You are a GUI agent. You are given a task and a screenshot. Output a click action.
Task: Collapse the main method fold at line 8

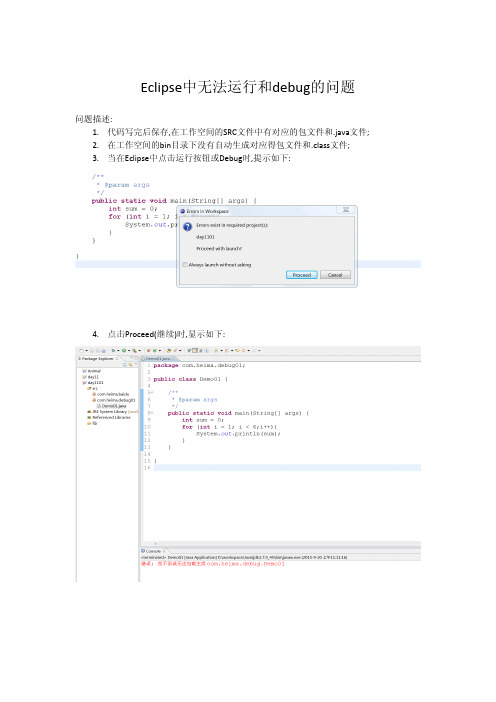click(152, 413)
